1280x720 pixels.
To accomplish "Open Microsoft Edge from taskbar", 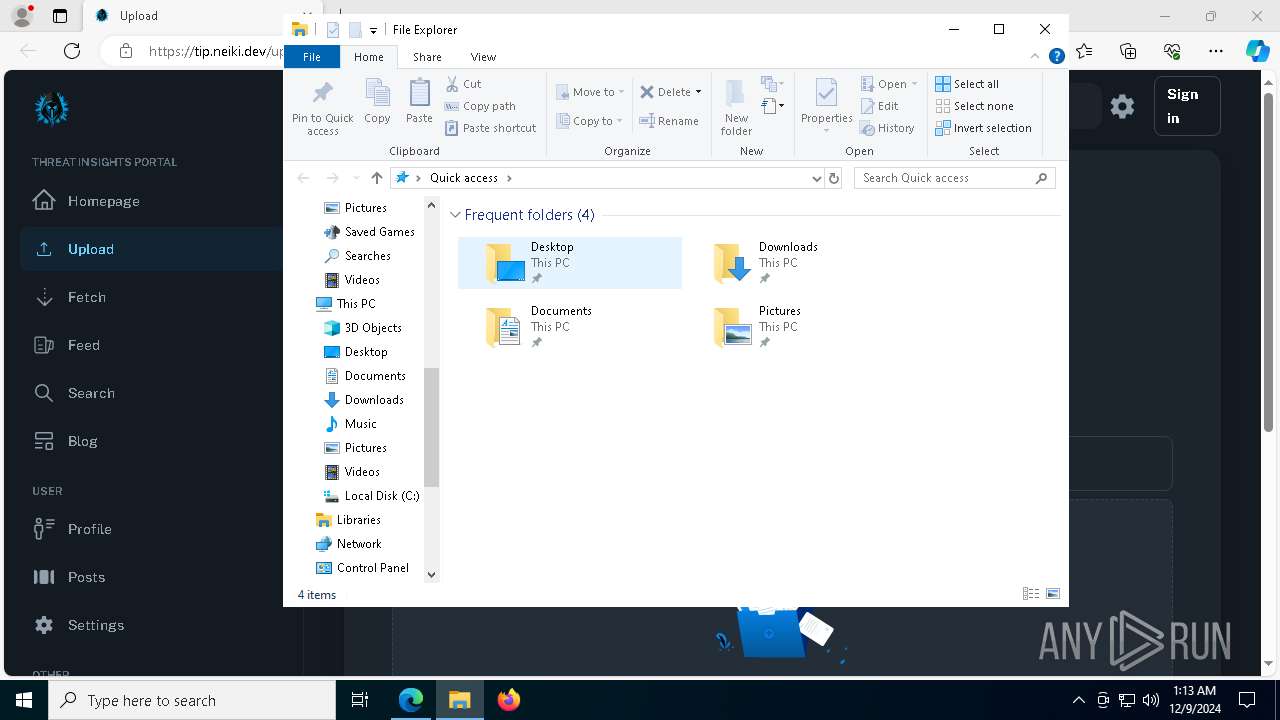I will point(411,700).
